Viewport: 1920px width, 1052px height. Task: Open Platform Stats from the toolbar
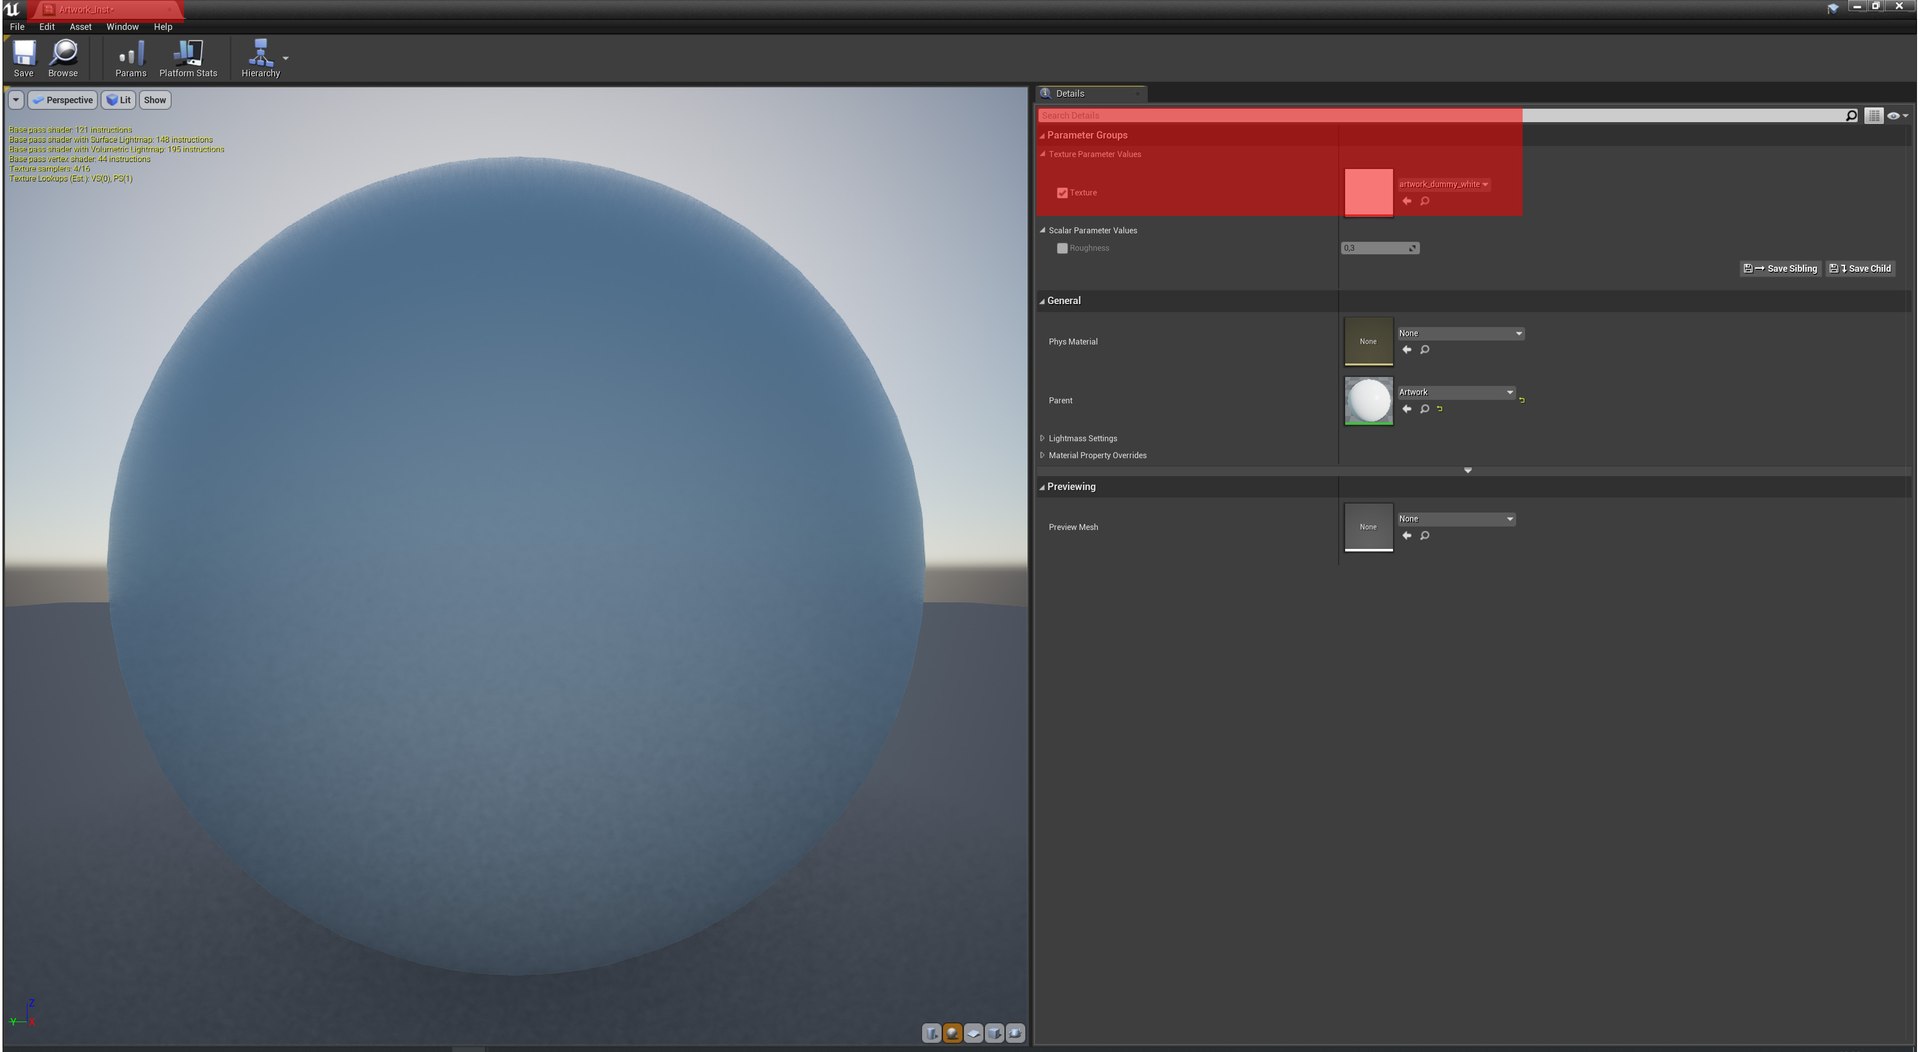pyautogui.click(x=188, y=58)
